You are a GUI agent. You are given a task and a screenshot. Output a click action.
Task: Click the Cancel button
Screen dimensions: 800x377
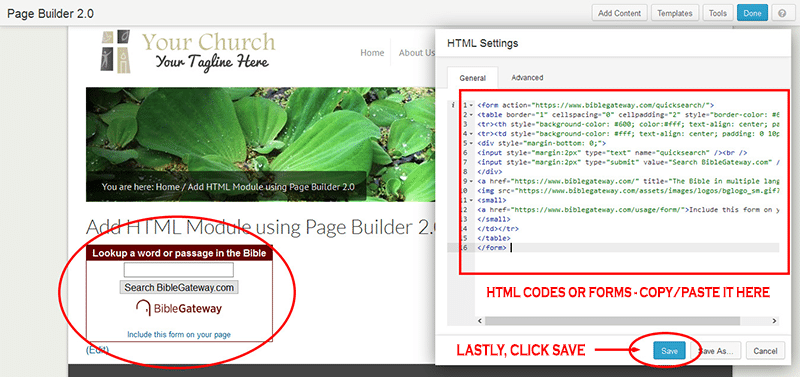click(765, 351)
